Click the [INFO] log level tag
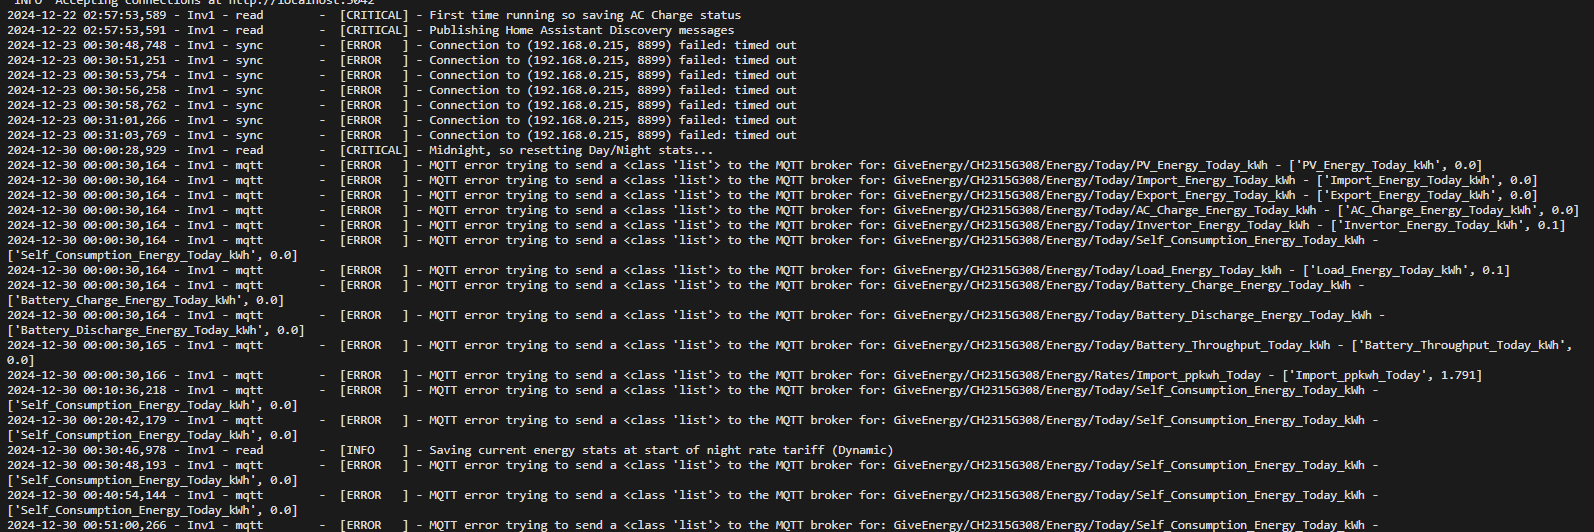The width and height of the screenshot is (1594, 532). (x=374, y=450)
